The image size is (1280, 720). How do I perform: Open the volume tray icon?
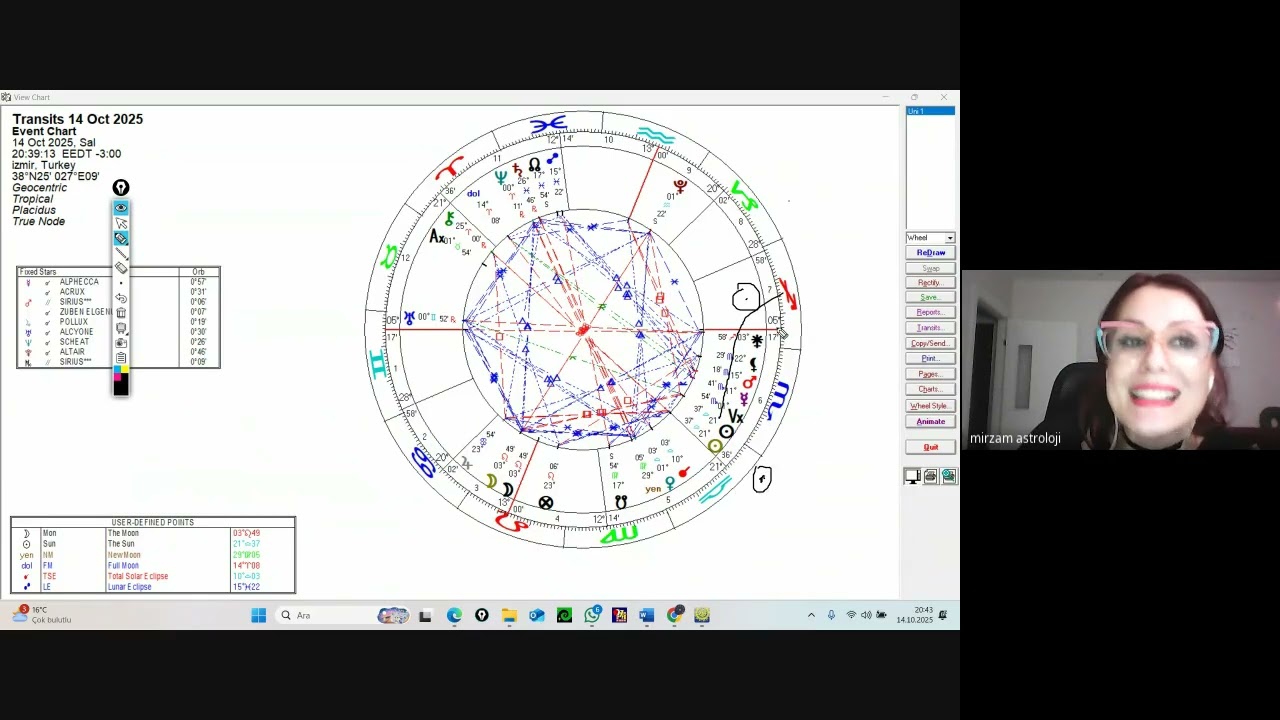click(866, 615)
